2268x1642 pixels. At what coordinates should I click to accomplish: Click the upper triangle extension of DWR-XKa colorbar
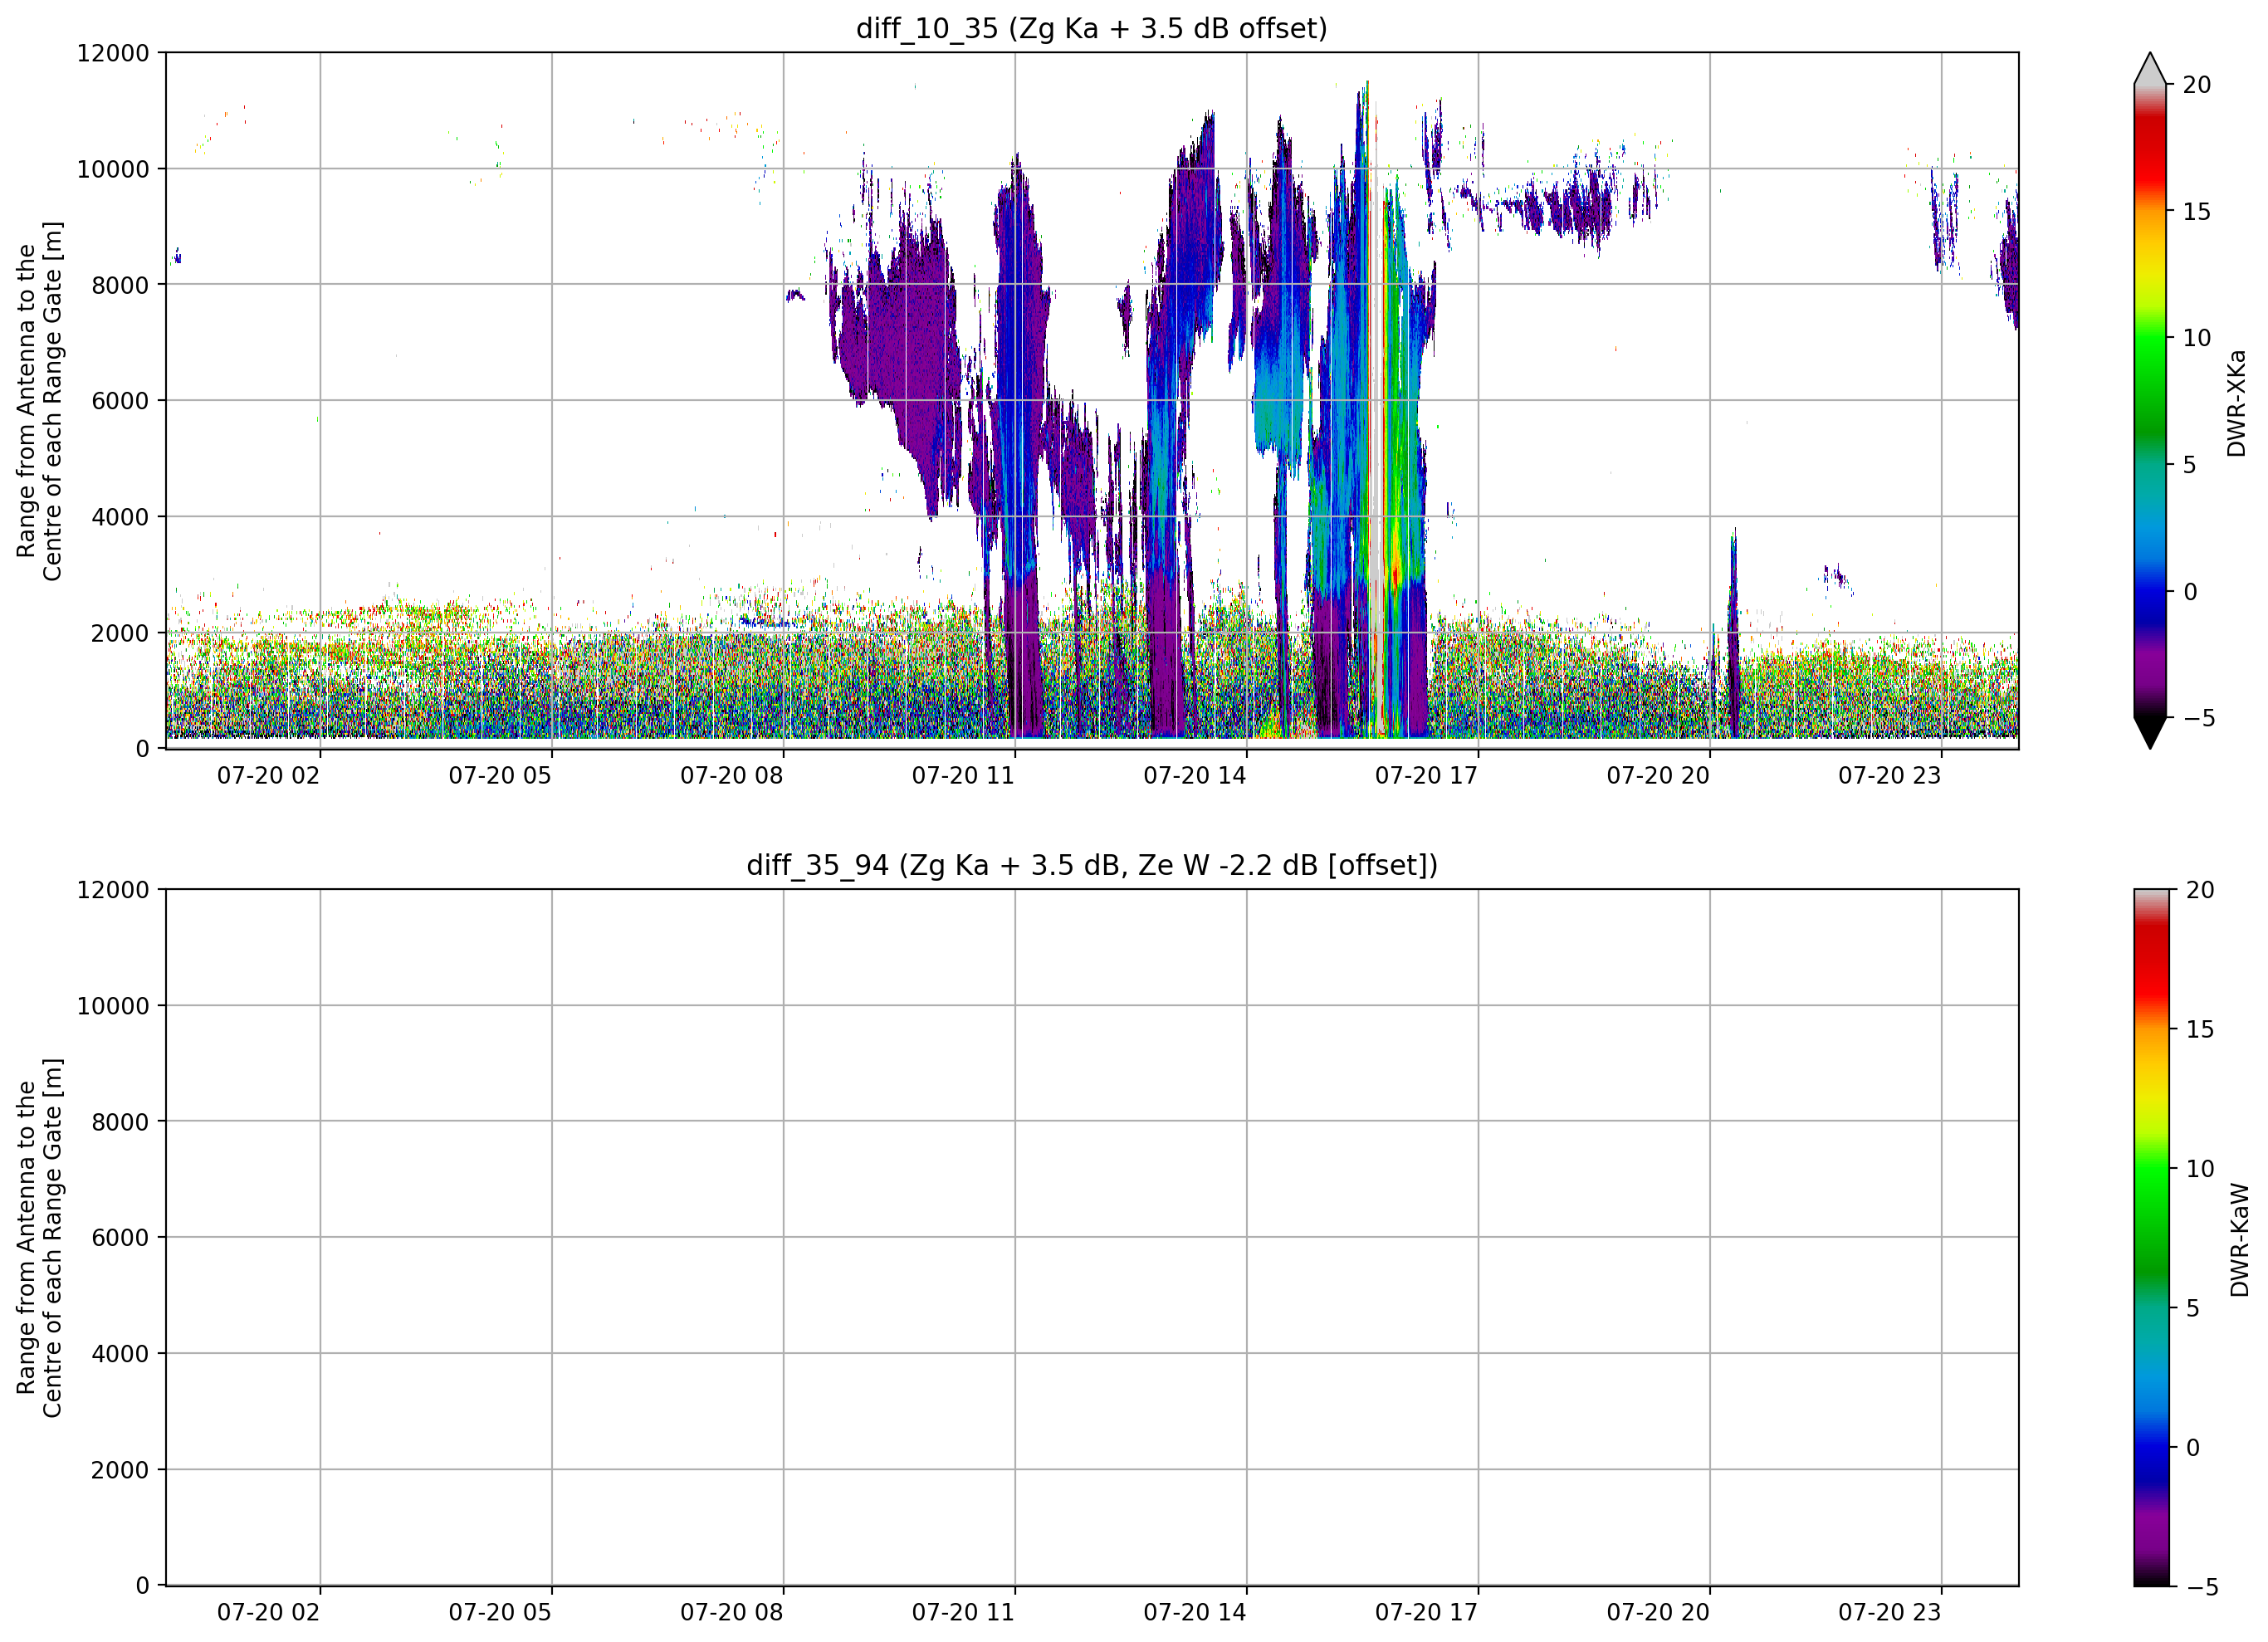coord(2149,69)
